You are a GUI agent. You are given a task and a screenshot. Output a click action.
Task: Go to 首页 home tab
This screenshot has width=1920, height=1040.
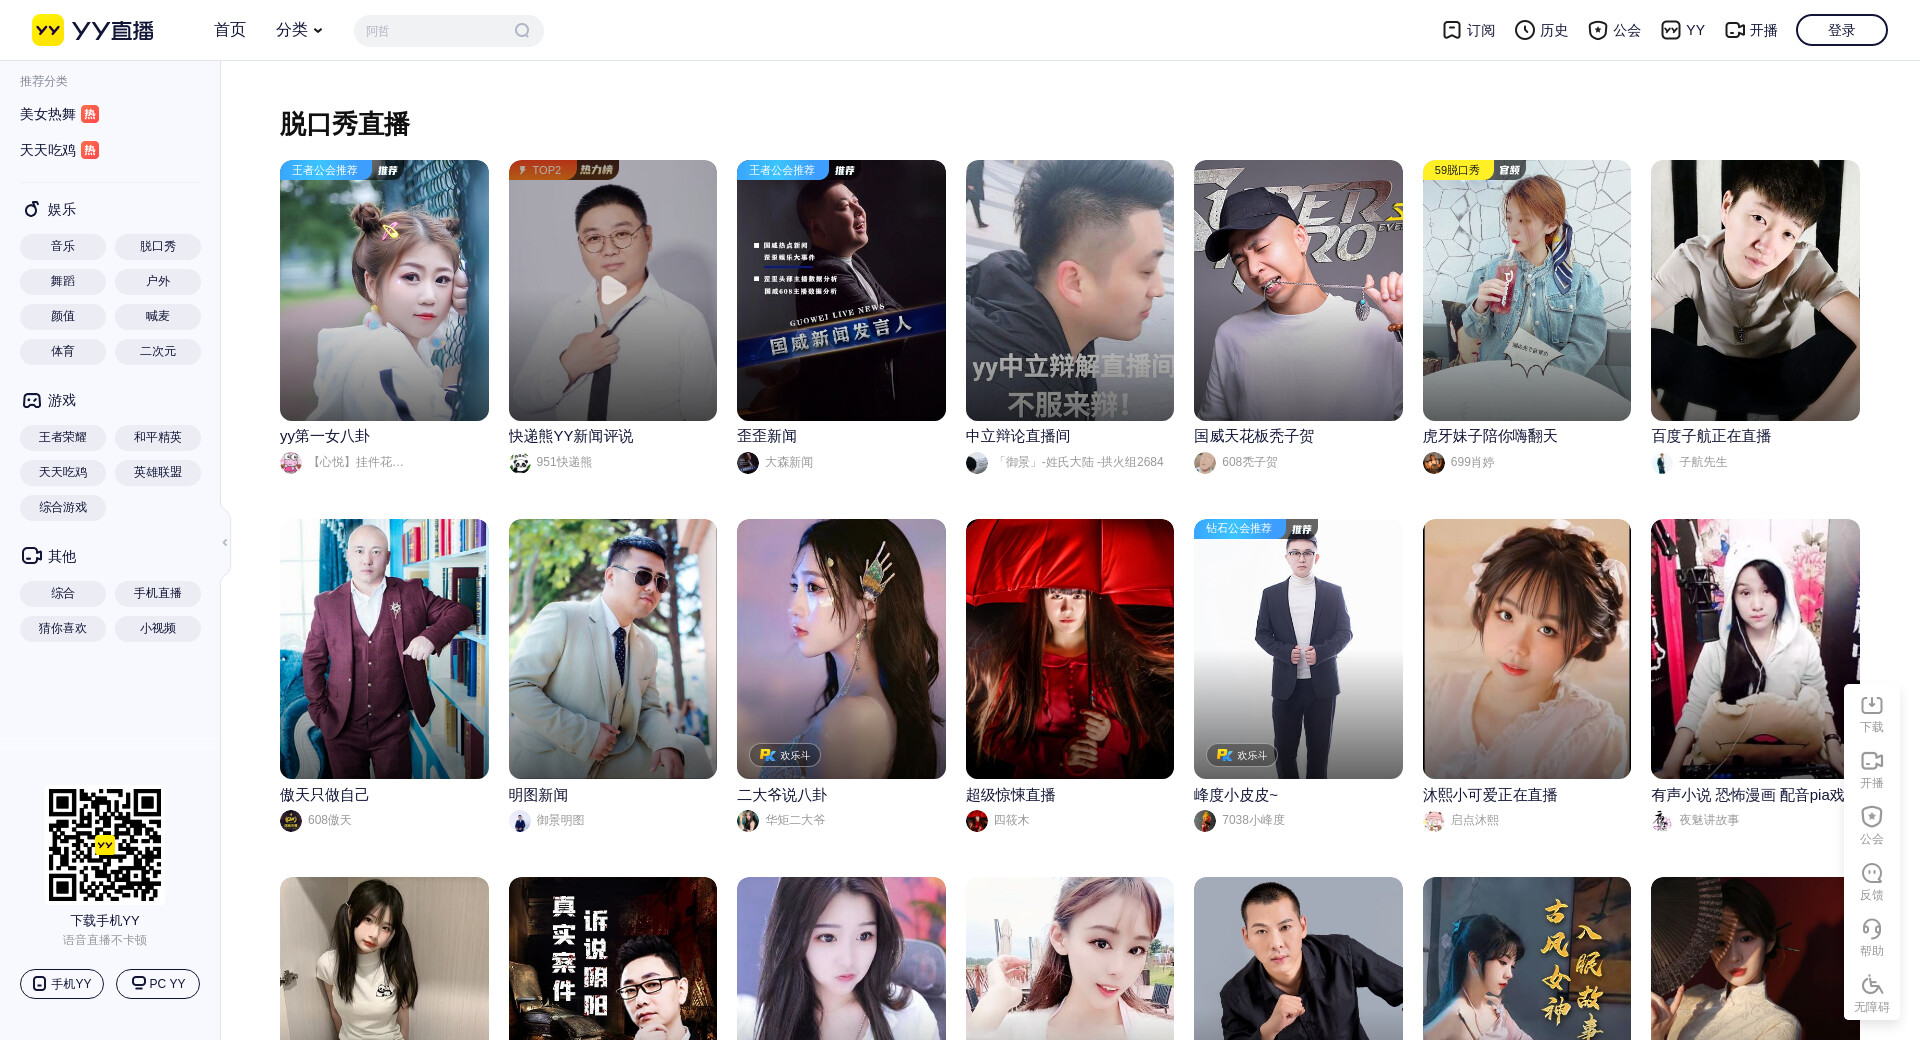230,30
